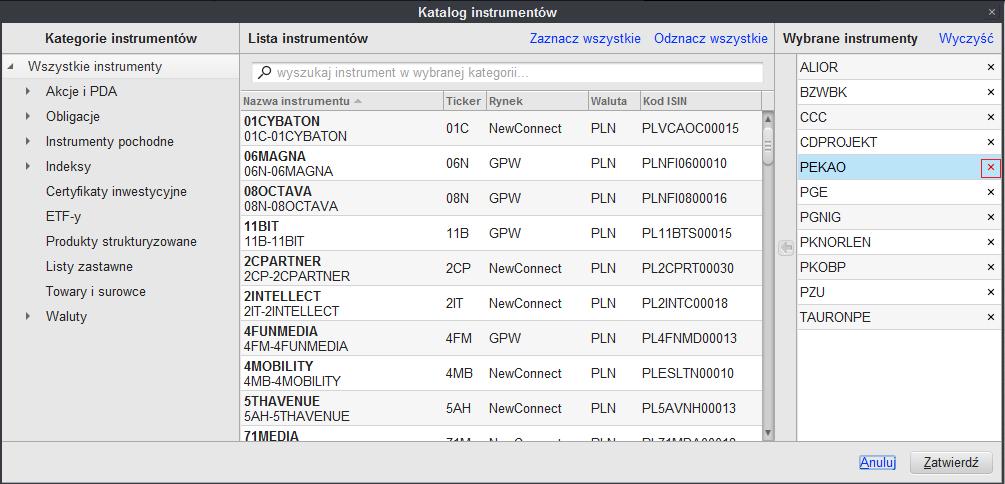Select the 4FUNMEDIA instrument row
The height and width of the screenshot is (484, 1005).
[501, 338]
